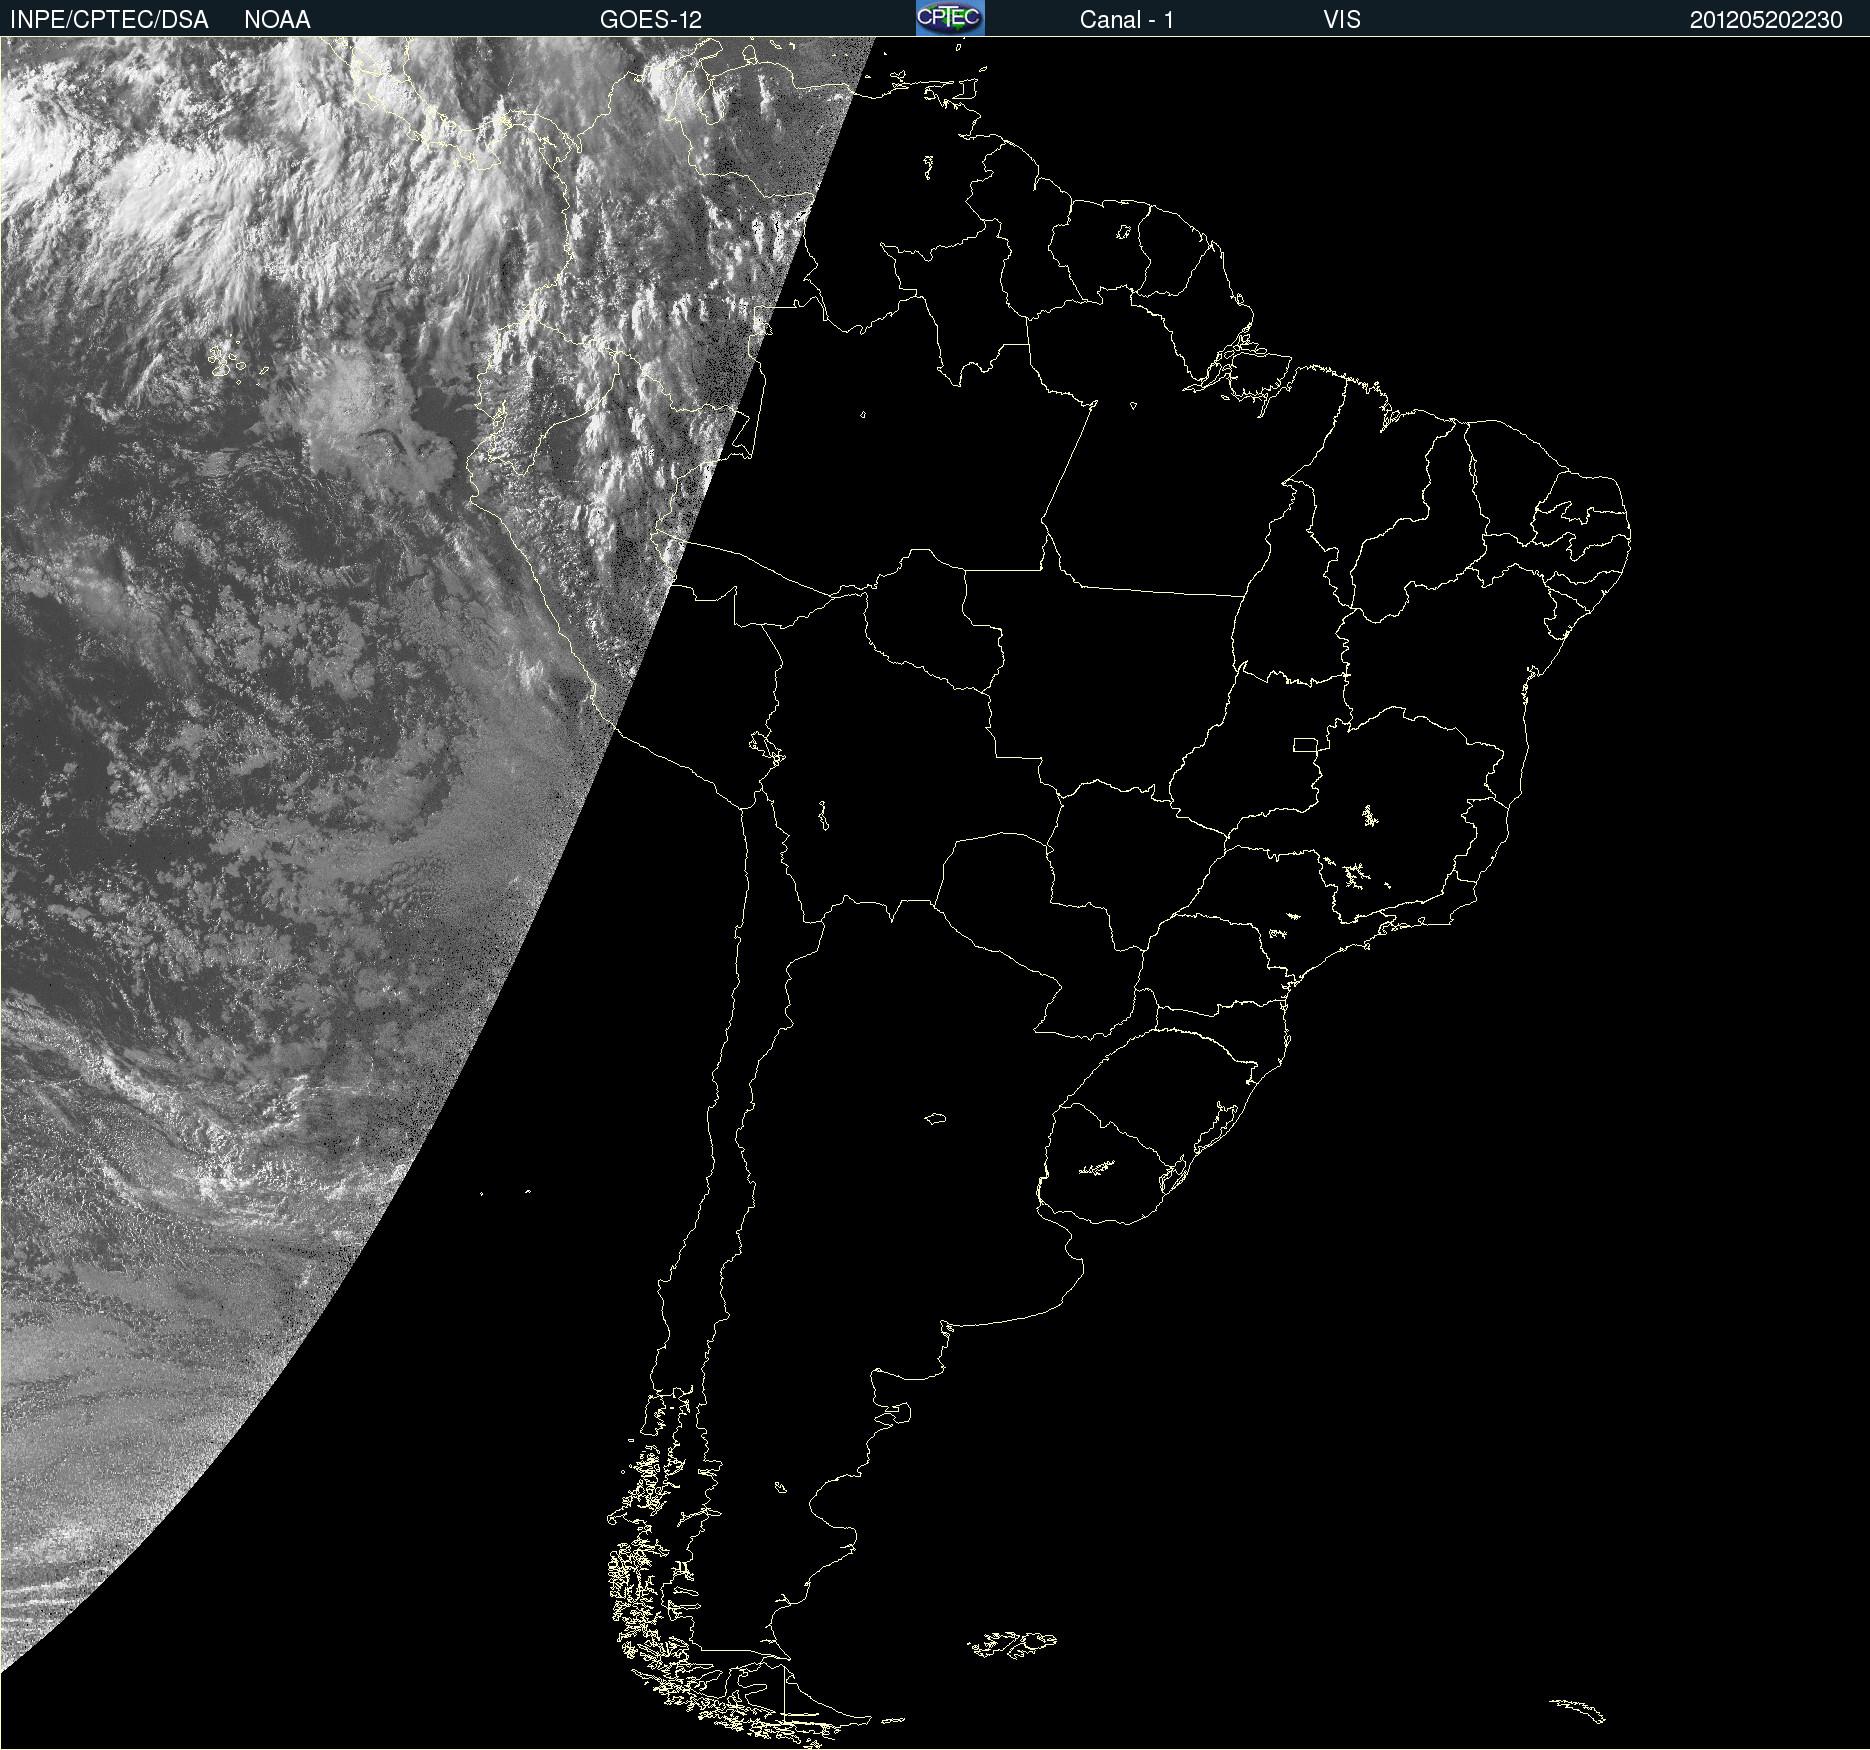Click the Canal - 1 label
Viewport: 1870px width, 1750px height.
[x=1127, y=20]
